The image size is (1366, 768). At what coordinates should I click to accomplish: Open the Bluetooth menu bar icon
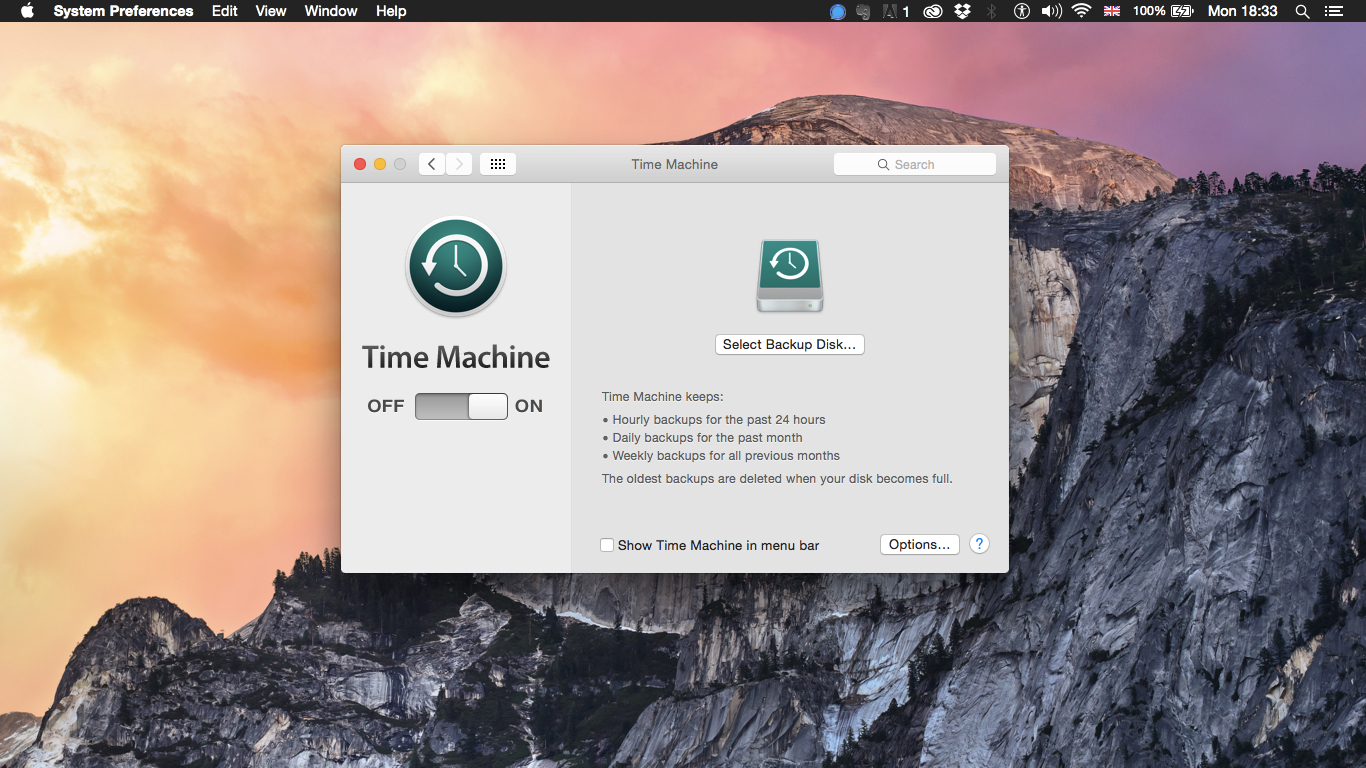(992, 11)
